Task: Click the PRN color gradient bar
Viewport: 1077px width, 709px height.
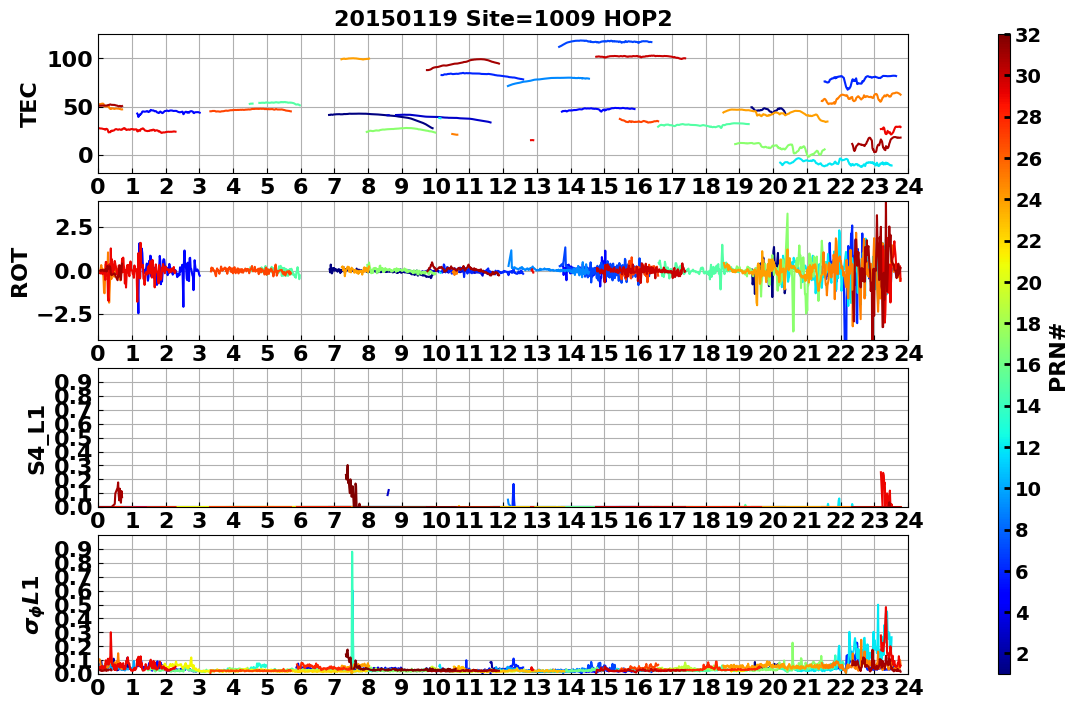Action: click(1004, 353)
